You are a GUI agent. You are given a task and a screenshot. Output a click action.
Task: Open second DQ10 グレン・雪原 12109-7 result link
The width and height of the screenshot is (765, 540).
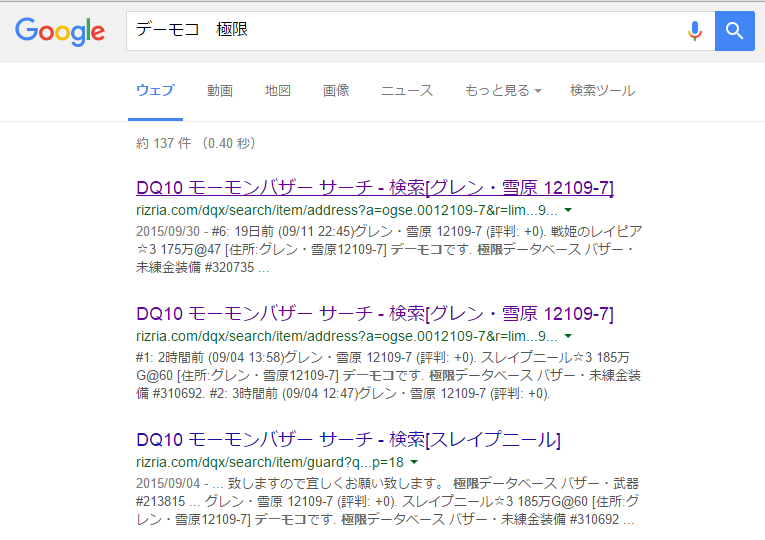pyautogui.click(x=375, y=314)
